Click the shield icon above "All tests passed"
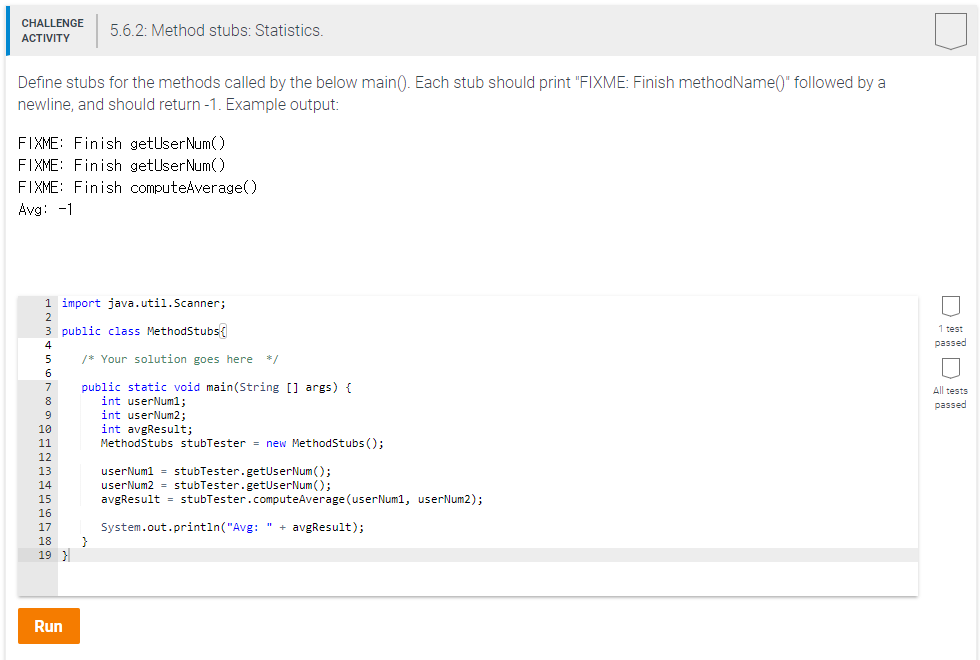The height and width of the screenshot is (660, 980). [x=949, y=369]
